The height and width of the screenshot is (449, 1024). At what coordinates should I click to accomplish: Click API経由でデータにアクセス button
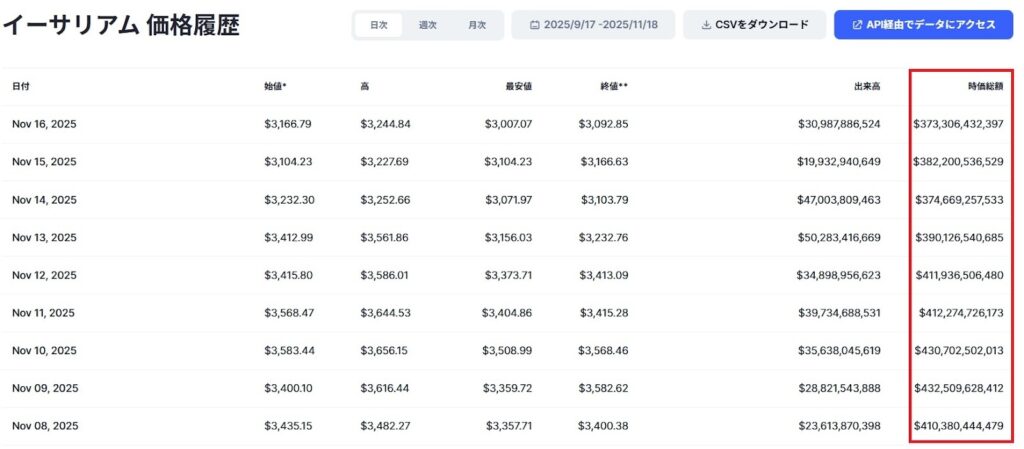923,25
